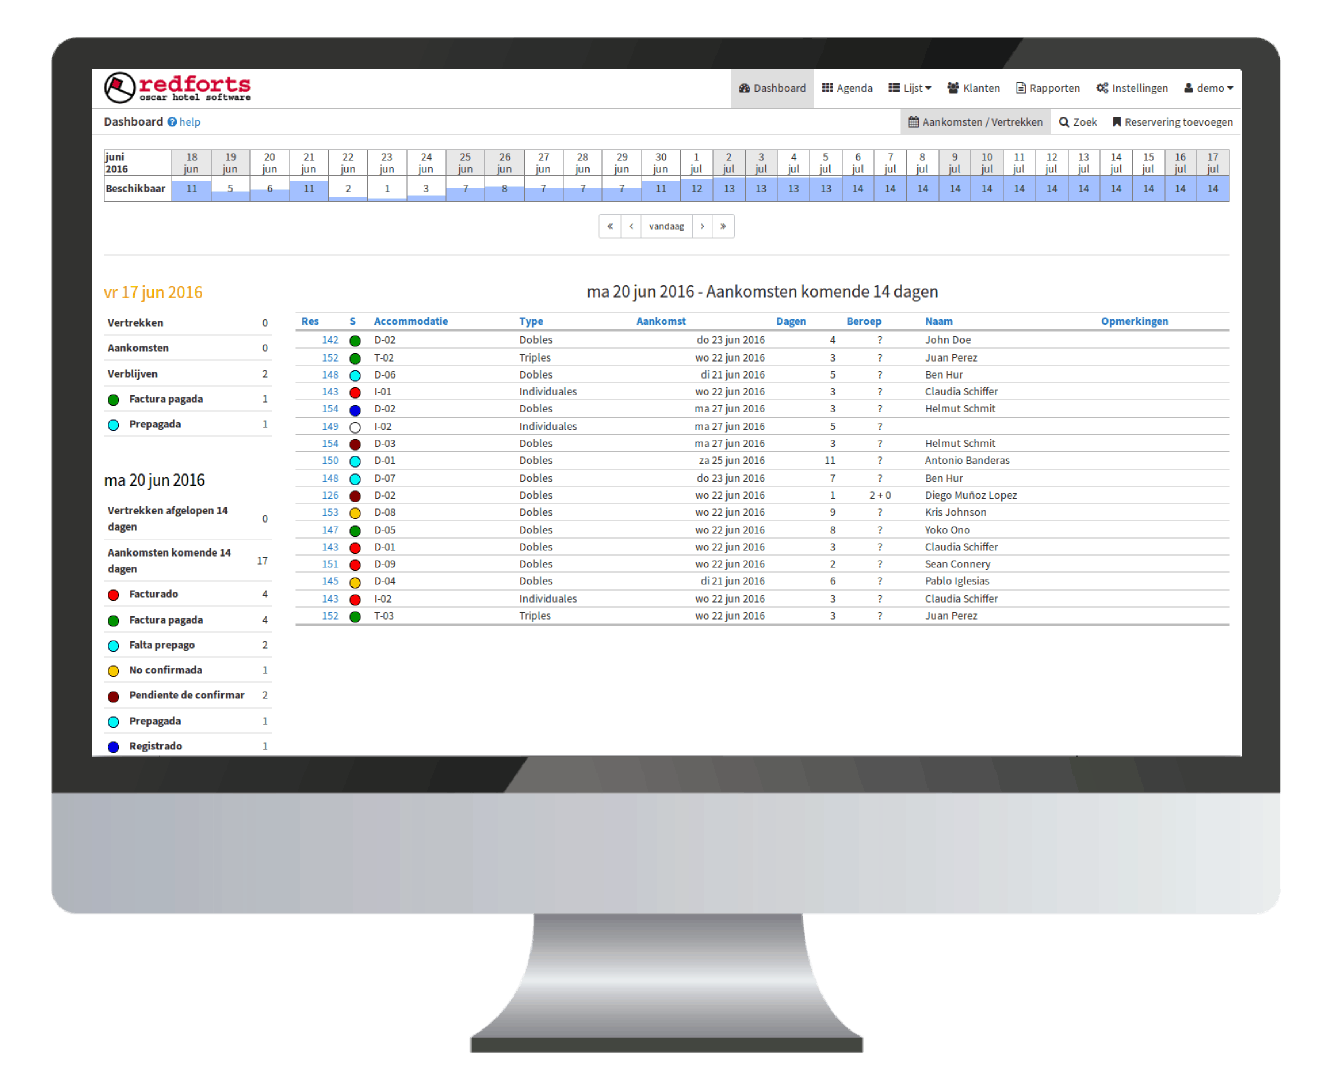Screen dimensions: 1325x1082
Task: Click the cyan Falta prepago status dot
Action: [113, 646]
